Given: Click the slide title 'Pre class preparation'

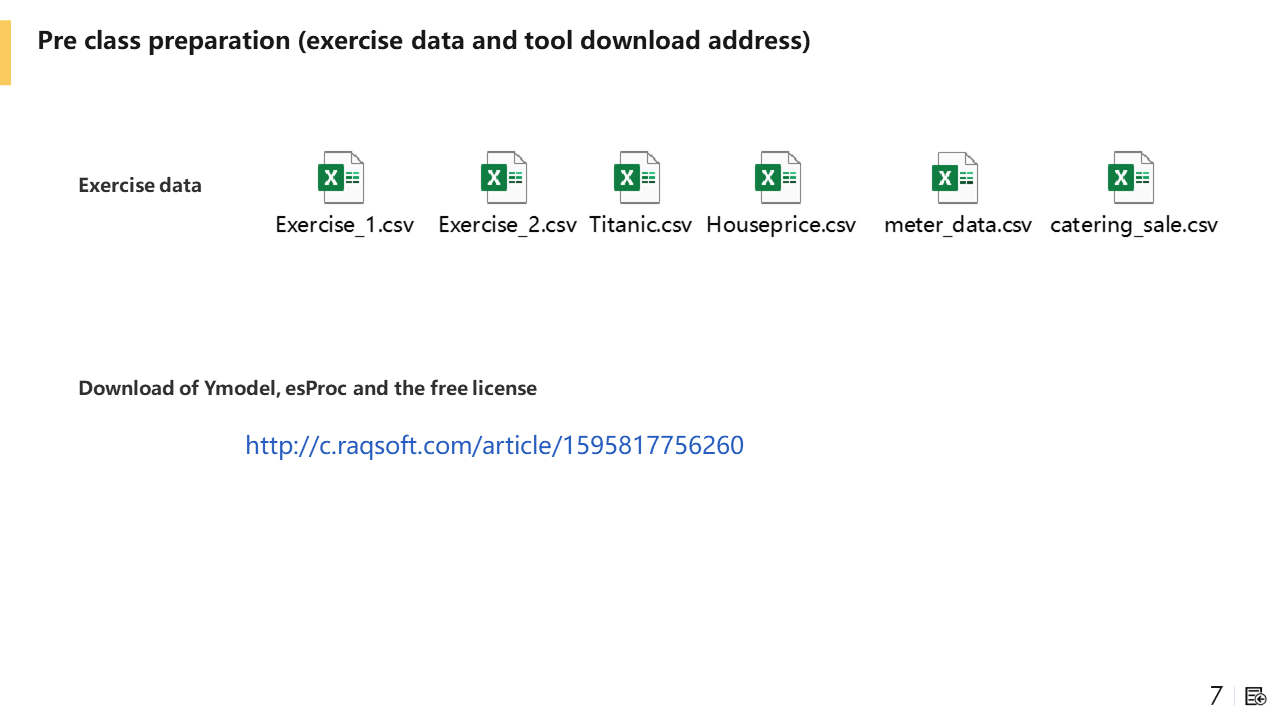Looking at the screenshot, I should pos(423,41).
